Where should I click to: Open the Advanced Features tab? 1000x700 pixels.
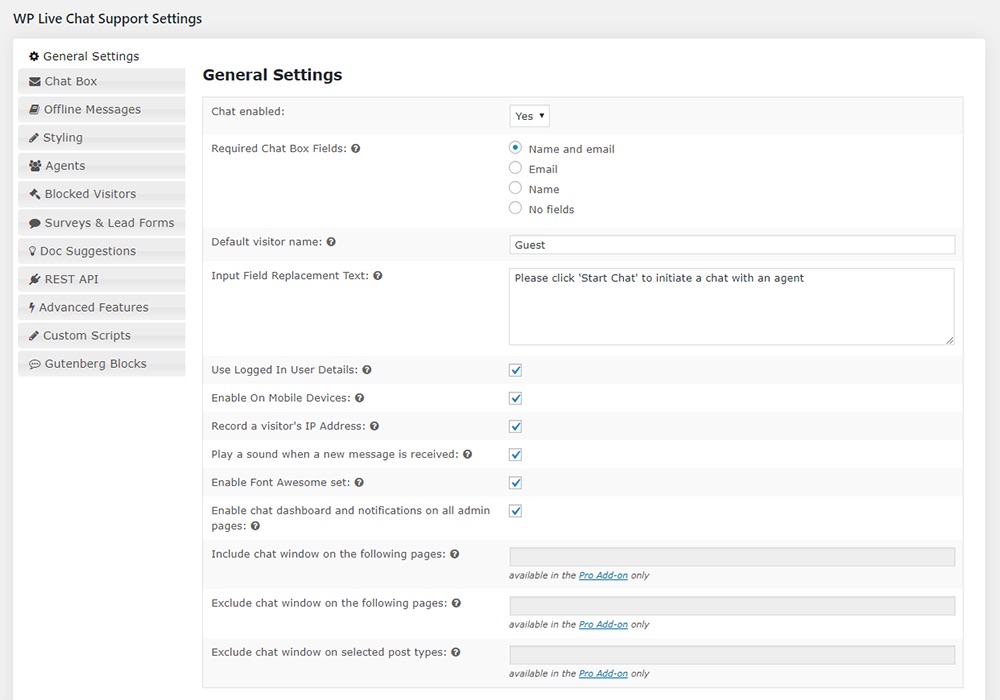coord(102,307)
